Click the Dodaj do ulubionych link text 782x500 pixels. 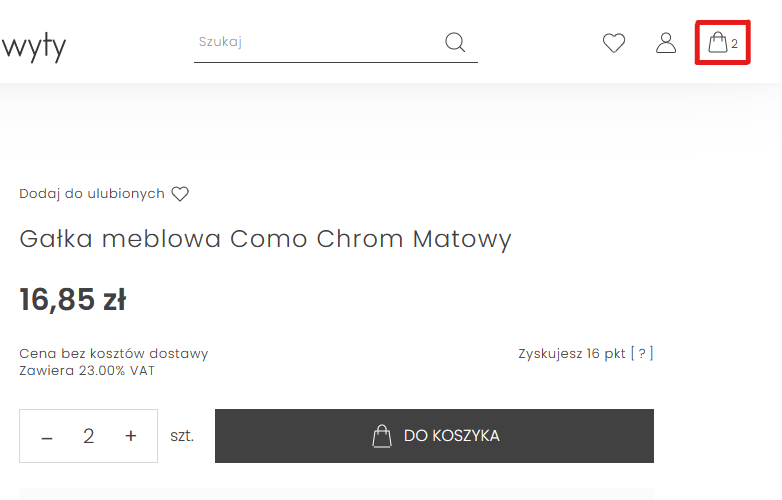click(92, 193)
